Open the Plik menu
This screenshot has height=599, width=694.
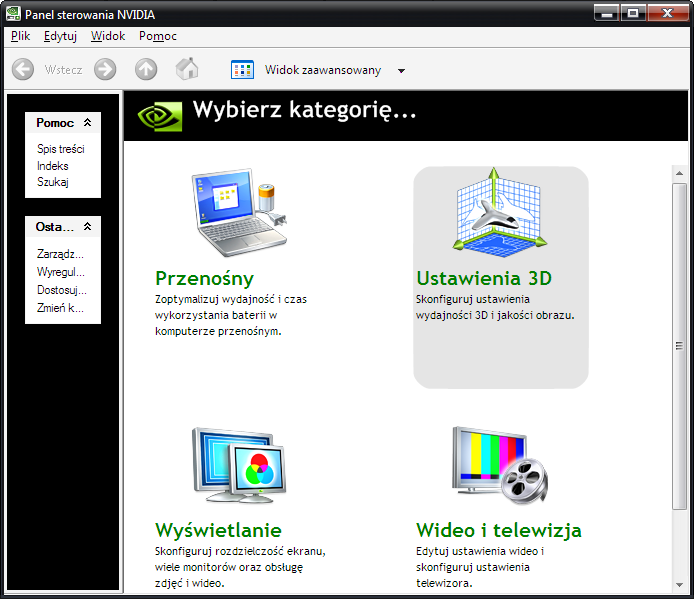pyautogui.click(x=20, y=36)
